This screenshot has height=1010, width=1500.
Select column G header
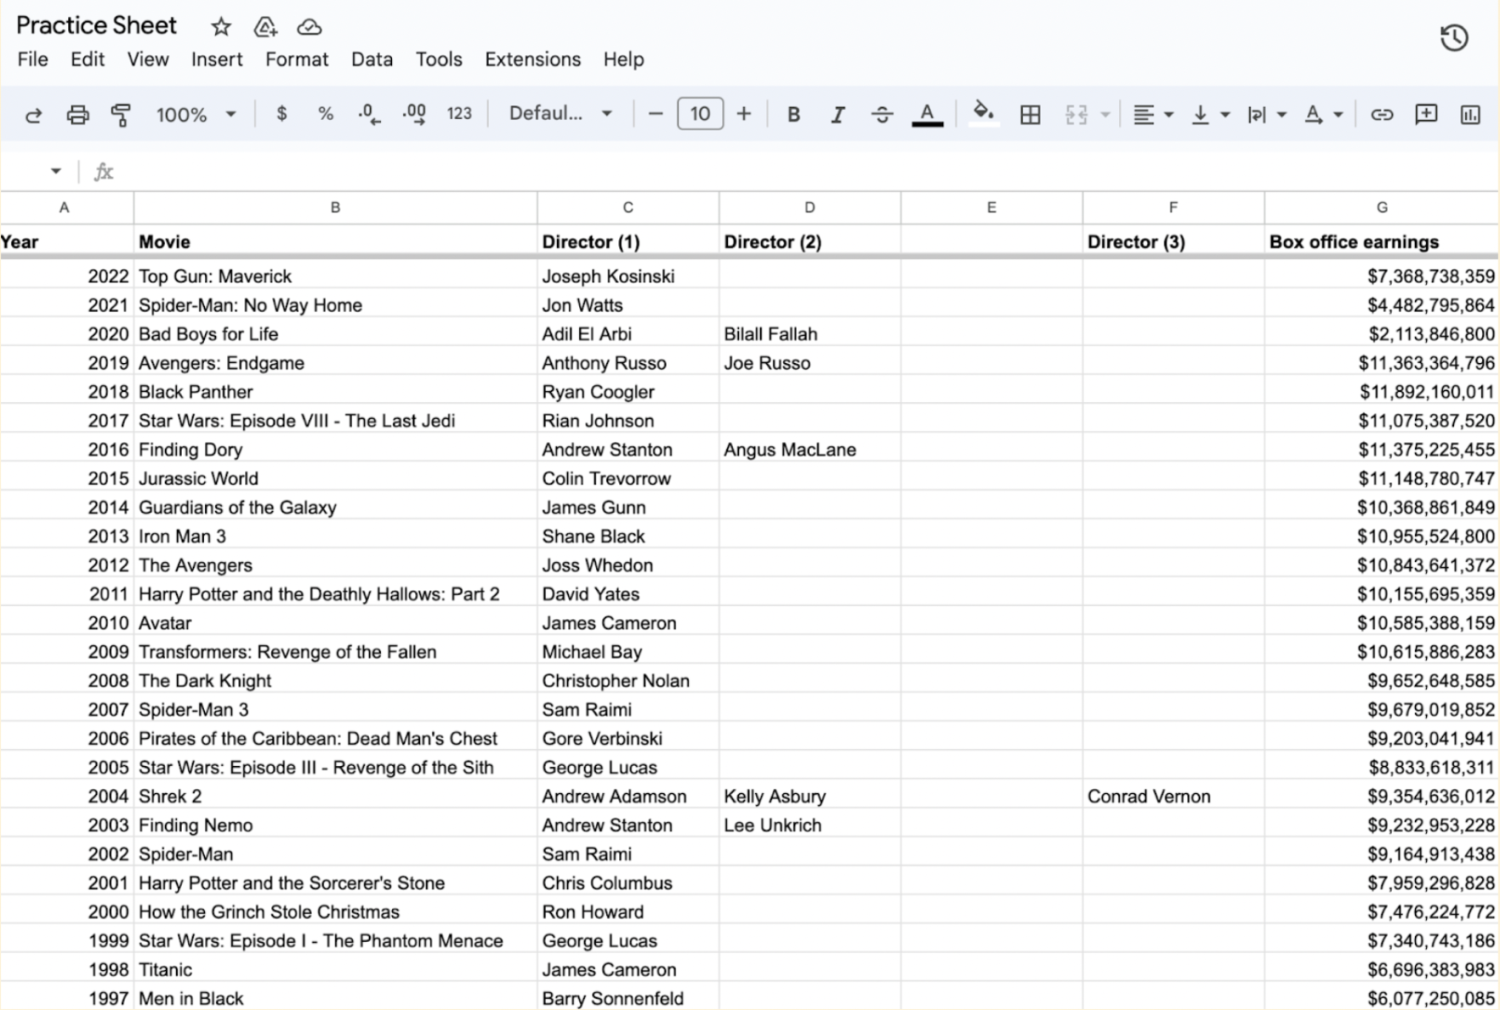(x=1382, y=207)
